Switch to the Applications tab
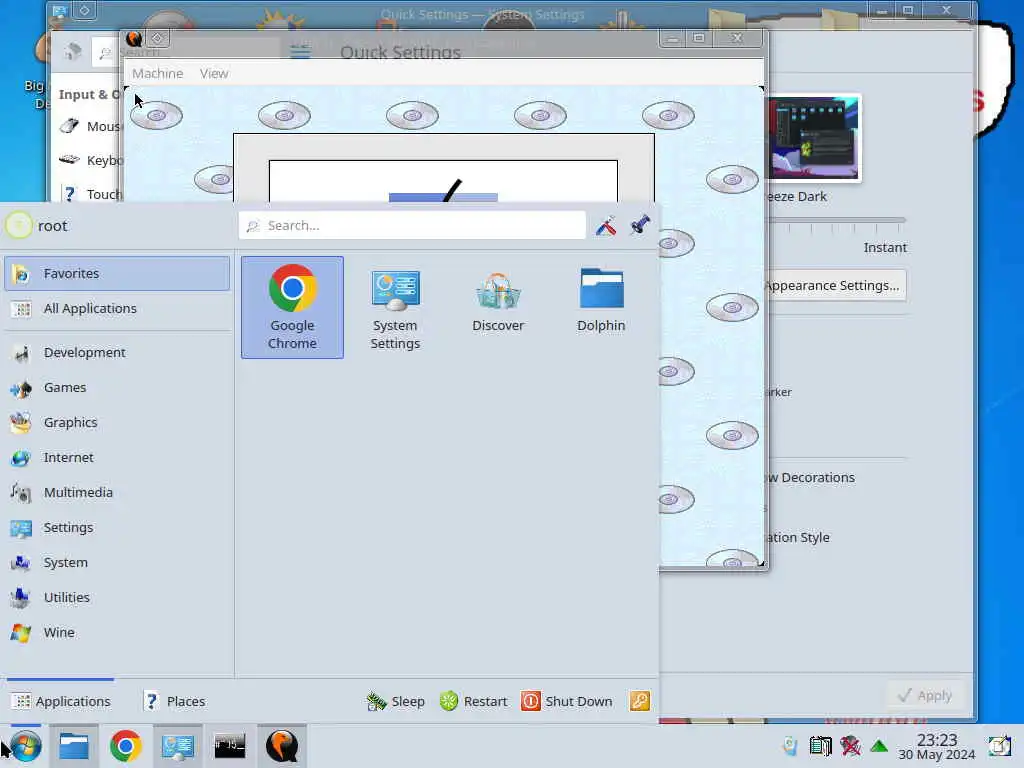Image resolution: width=1024 pixels, height=768 pixels. coord(61,701)
